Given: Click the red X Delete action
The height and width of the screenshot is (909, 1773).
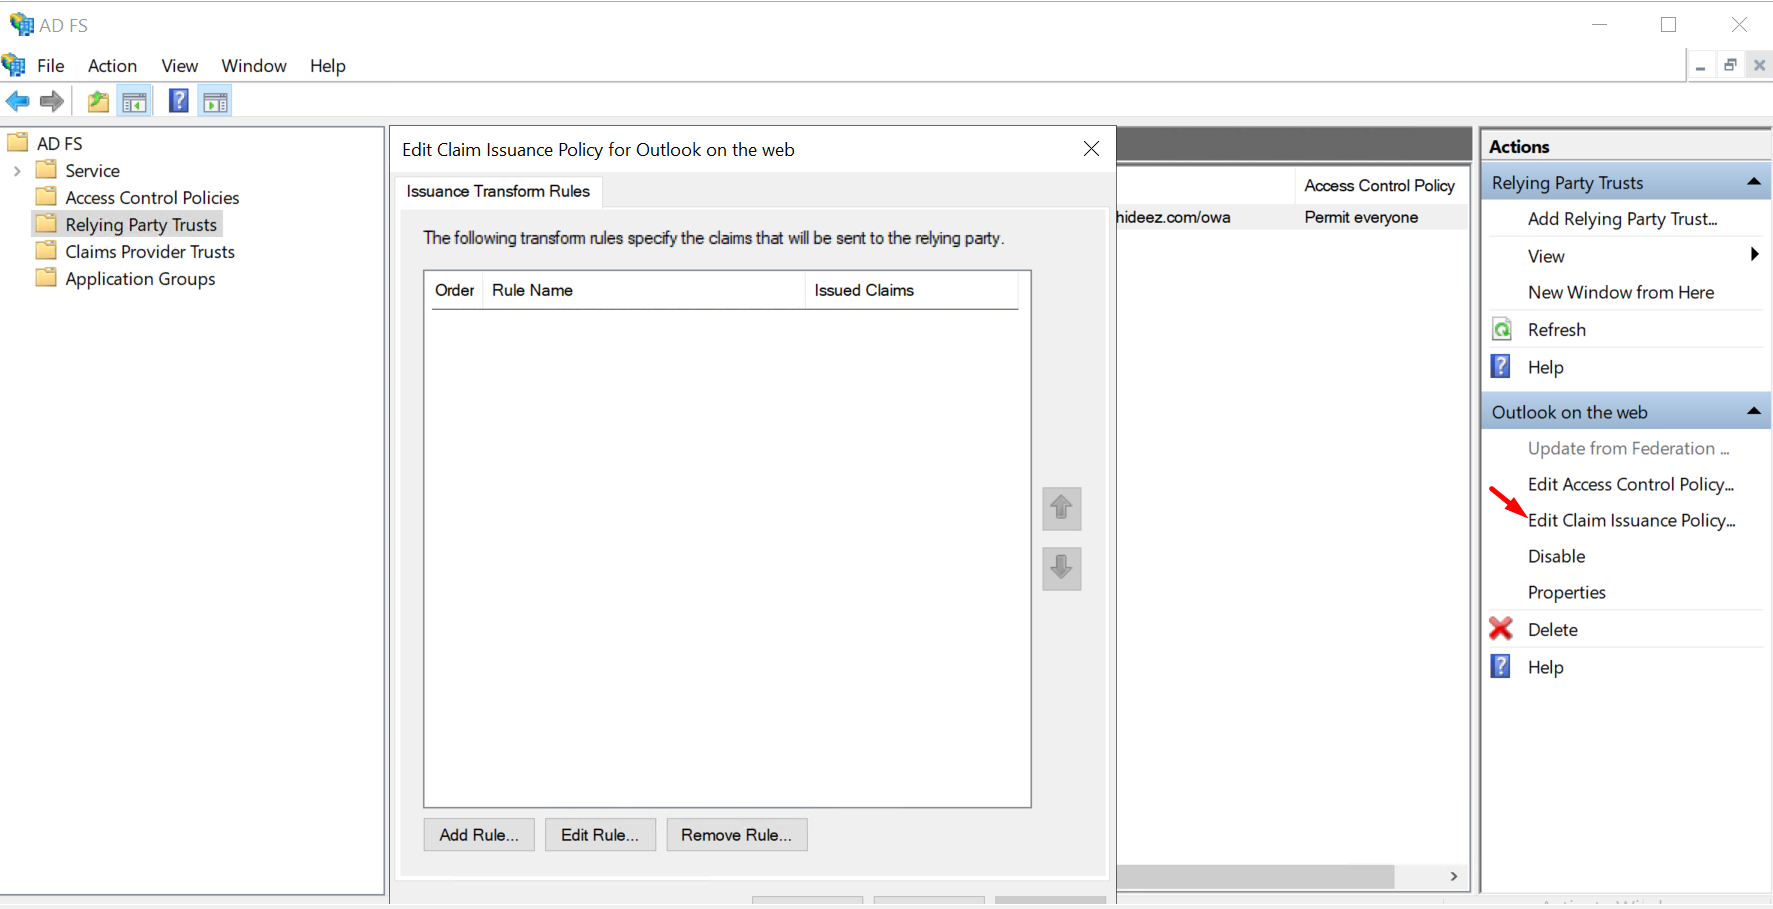Looking at the screenshot, I should coord(1501,629).
